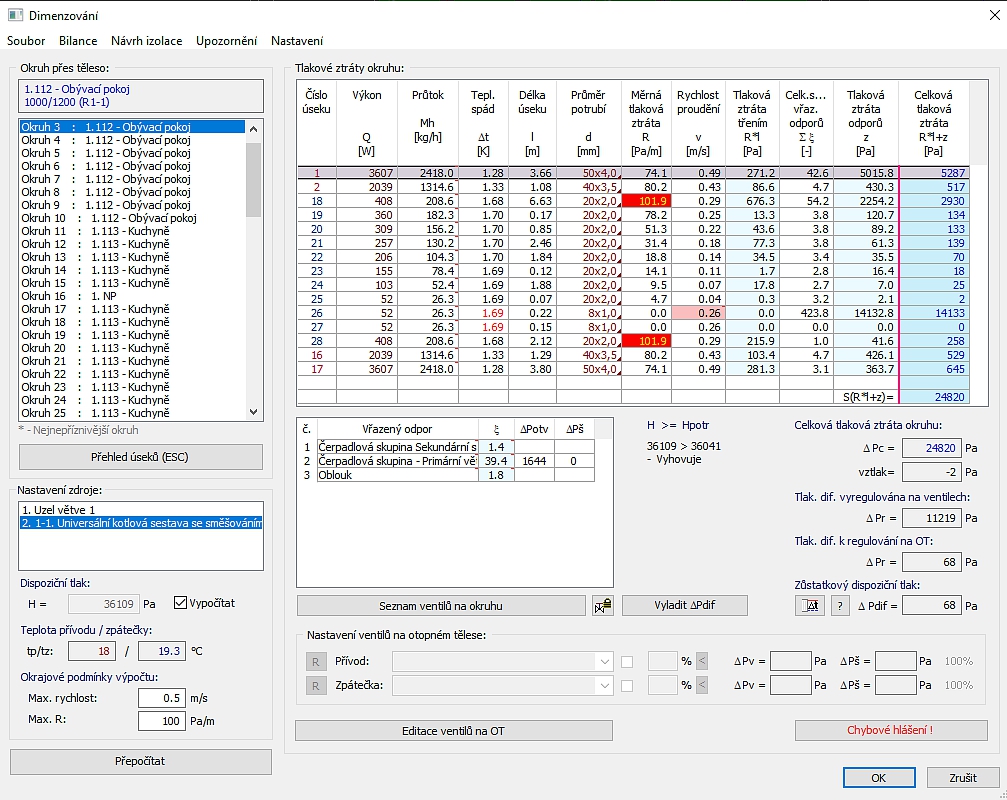1007x800 pixels.
Task: Click the 'Oblouk' resistance row
Action: (398, 475)
